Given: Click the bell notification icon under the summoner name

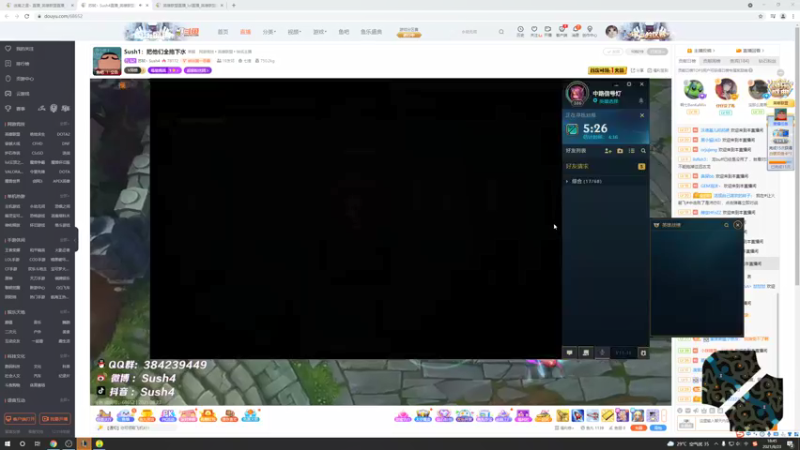Looking at the screenshot, I should [641, 101].
